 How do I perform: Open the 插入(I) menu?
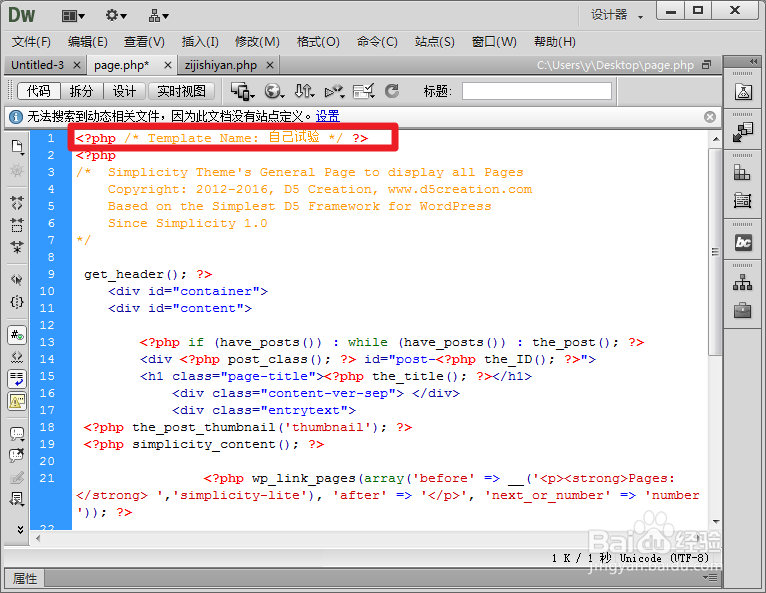pyautogui.click(x=200, y=42)
